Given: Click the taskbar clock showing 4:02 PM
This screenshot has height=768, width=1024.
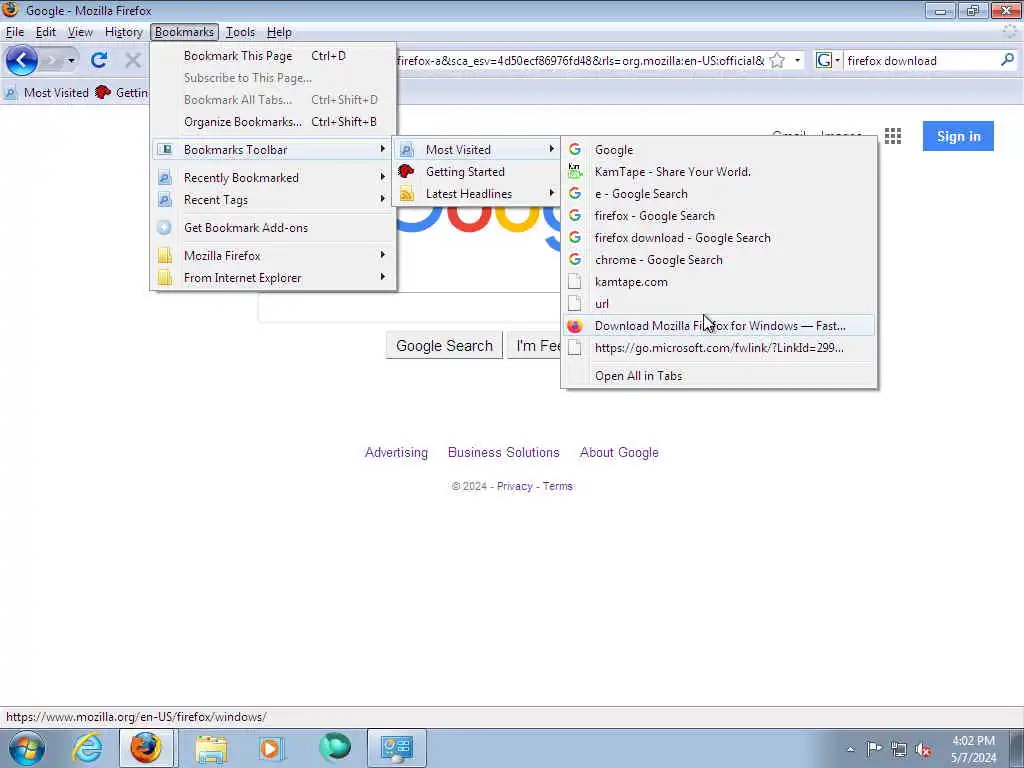Looking at the screenshot, I should click(973, 749).
